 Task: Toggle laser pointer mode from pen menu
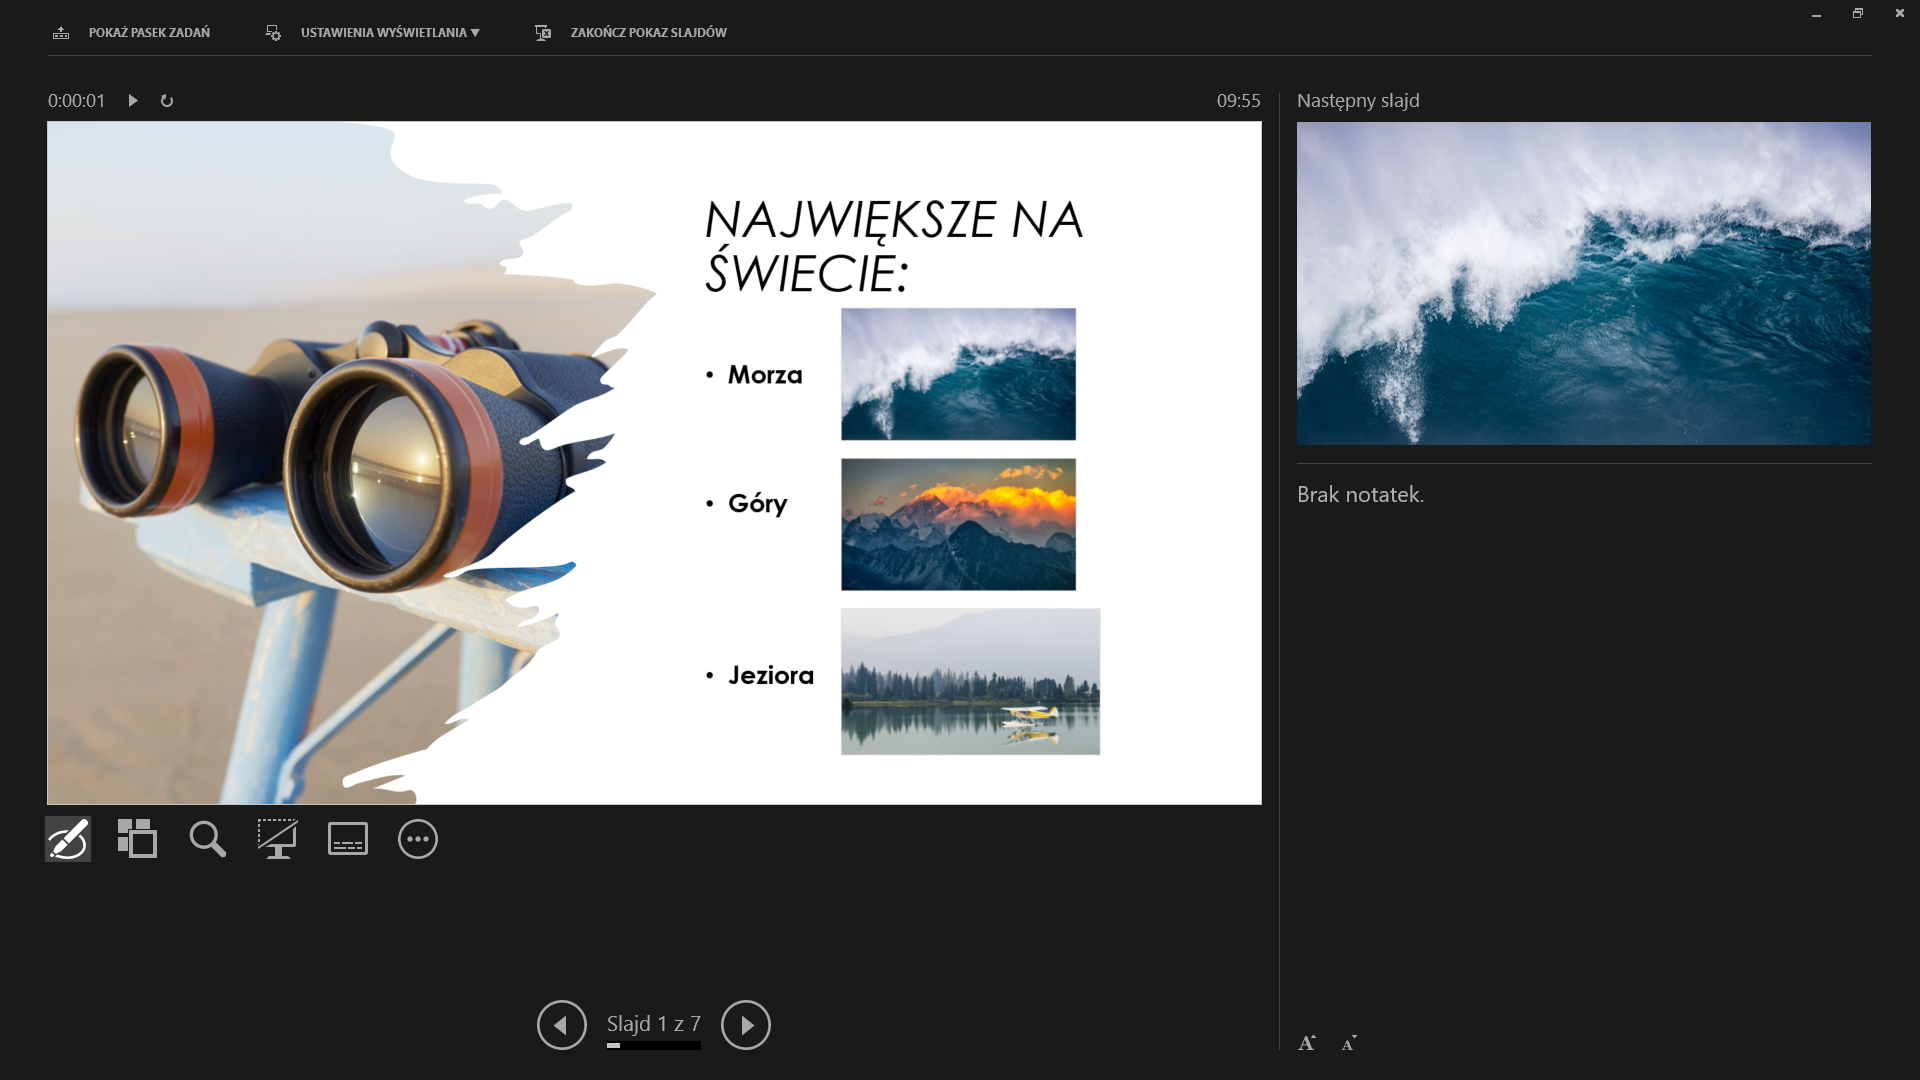[66, 839]
